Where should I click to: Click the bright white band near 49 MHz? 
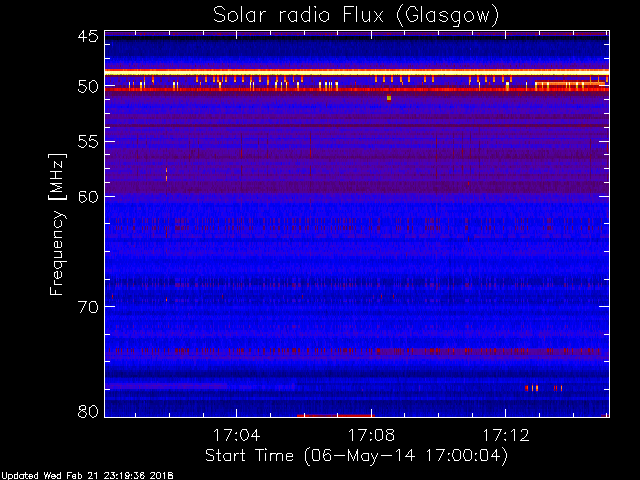pyautogui.click(x=357, y=72)
